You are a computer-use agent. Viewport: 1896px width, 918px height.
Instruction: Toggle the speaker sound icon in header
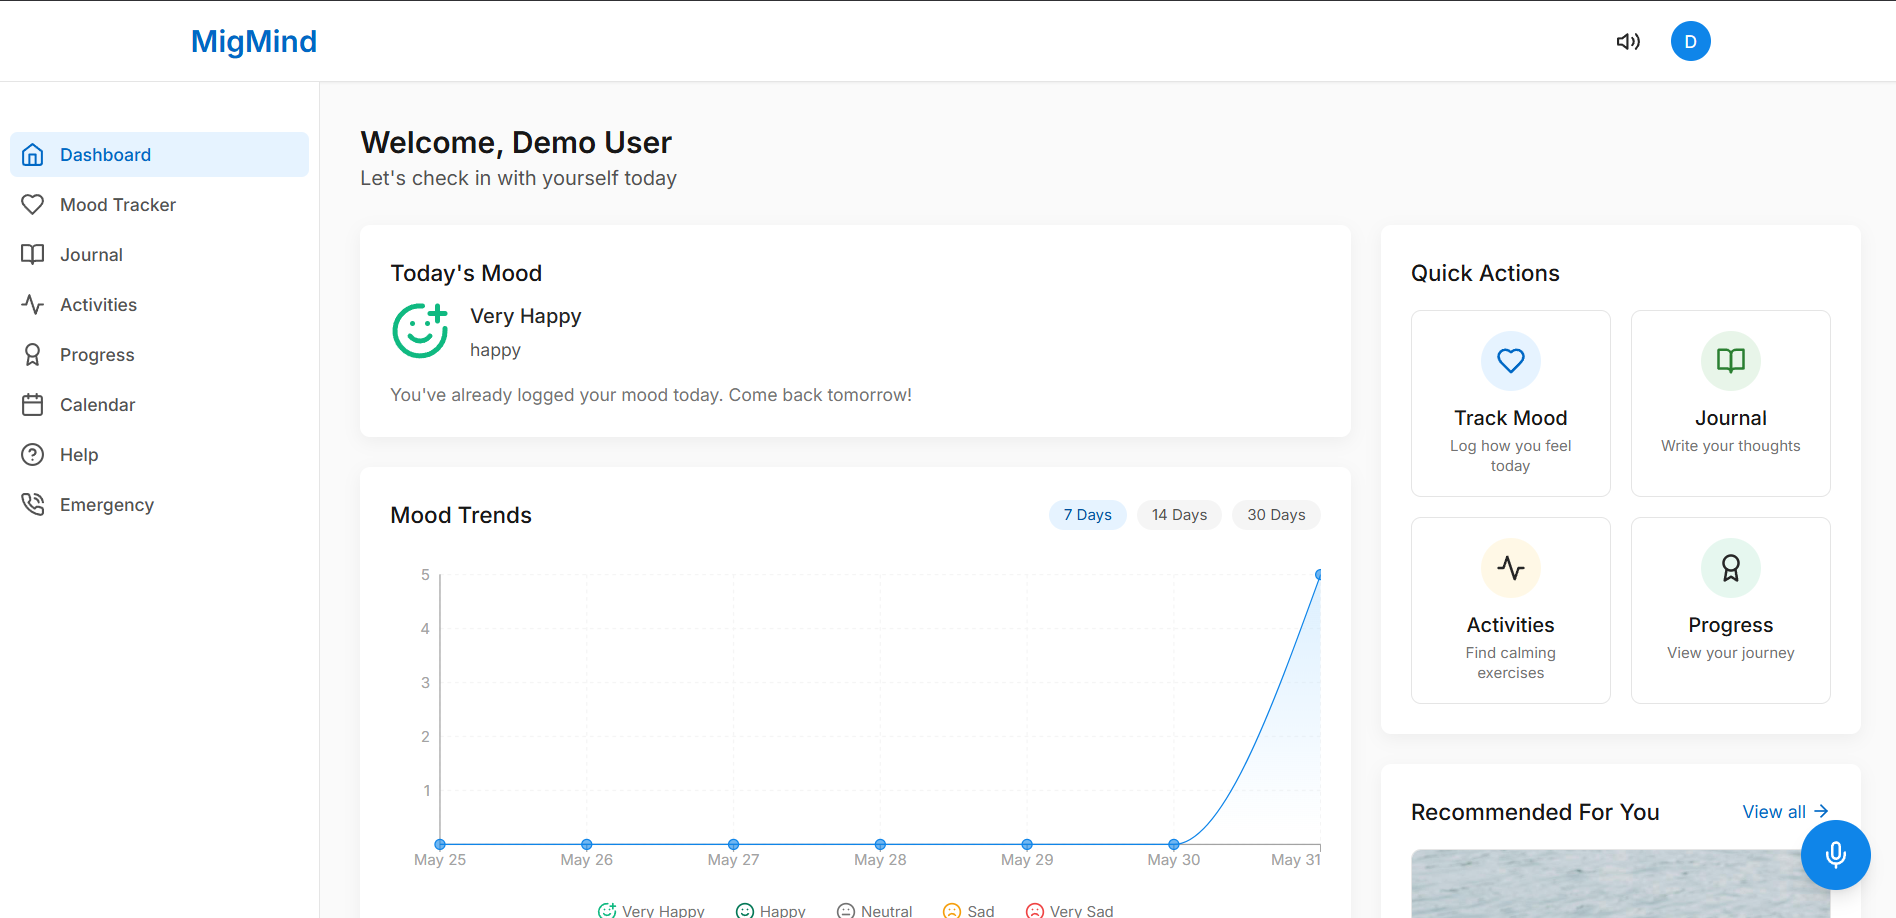pyautogui.click(x=1628, y=42)
